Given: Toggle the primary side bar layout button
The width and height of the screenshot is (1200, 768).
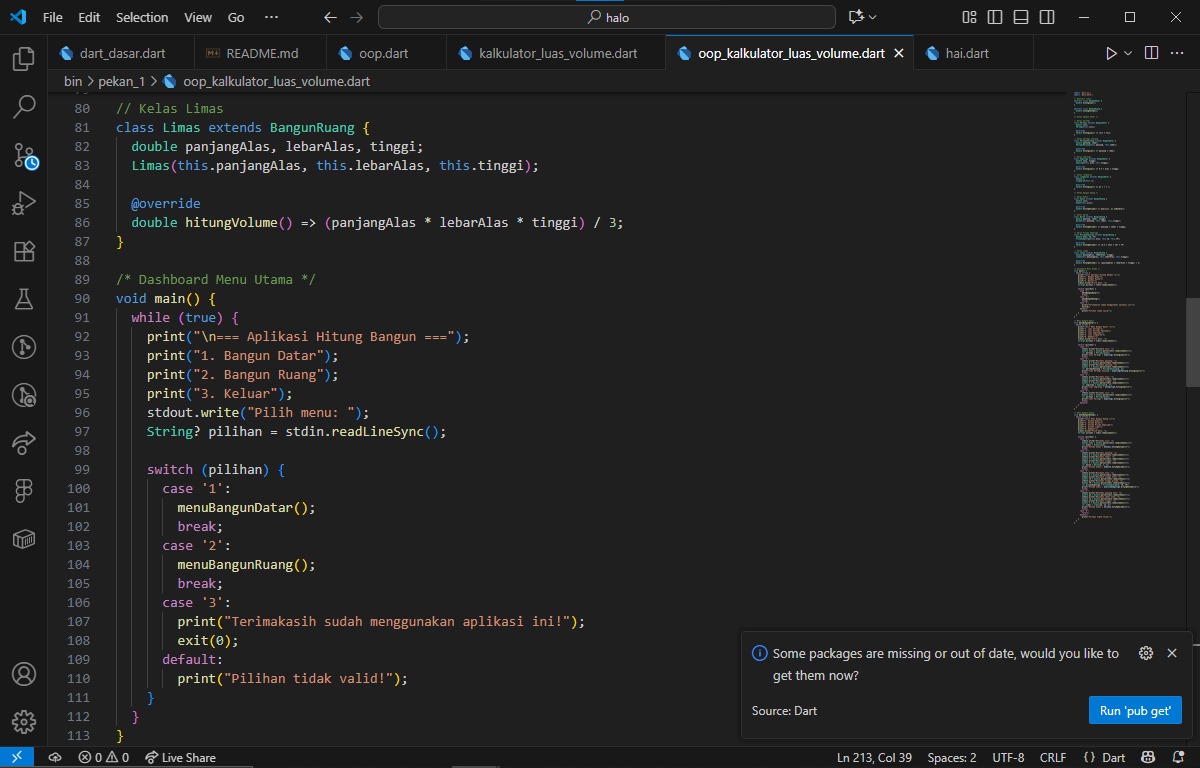Looking at the screenshot, I should point(995,17).
